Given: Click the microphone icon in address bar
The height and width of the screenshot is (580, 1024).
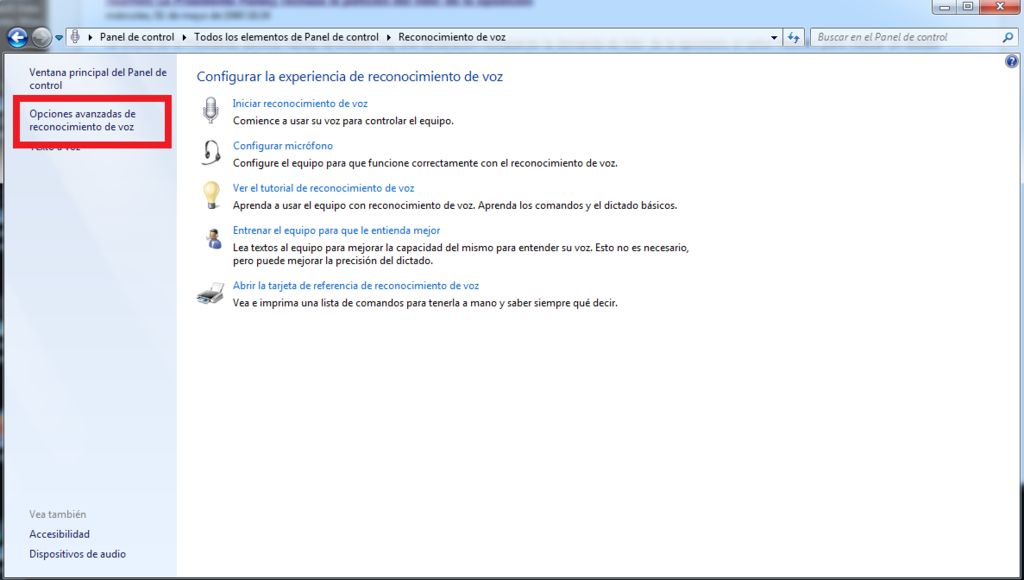Looking at the screenshot, I should (x=75, y=37).
